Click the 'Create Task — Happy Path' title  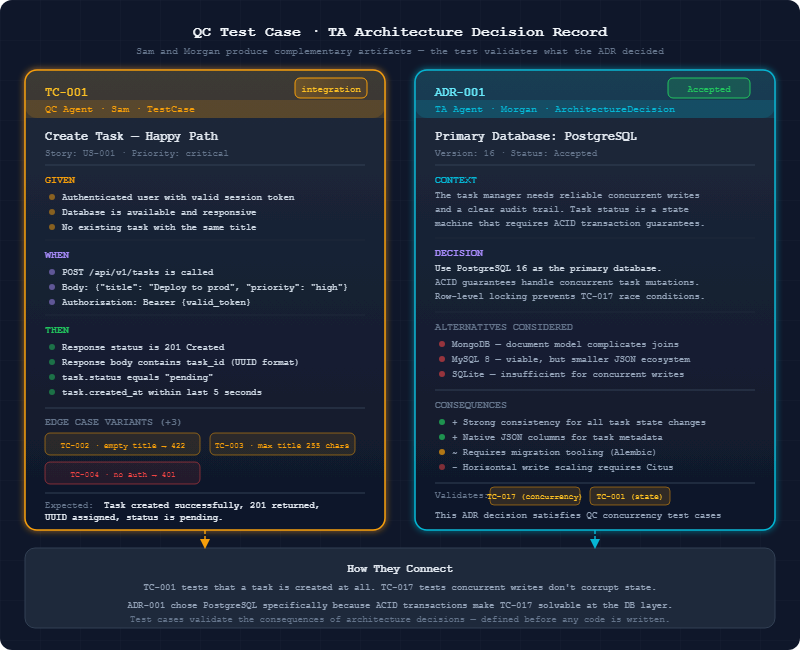coord(131,136)
